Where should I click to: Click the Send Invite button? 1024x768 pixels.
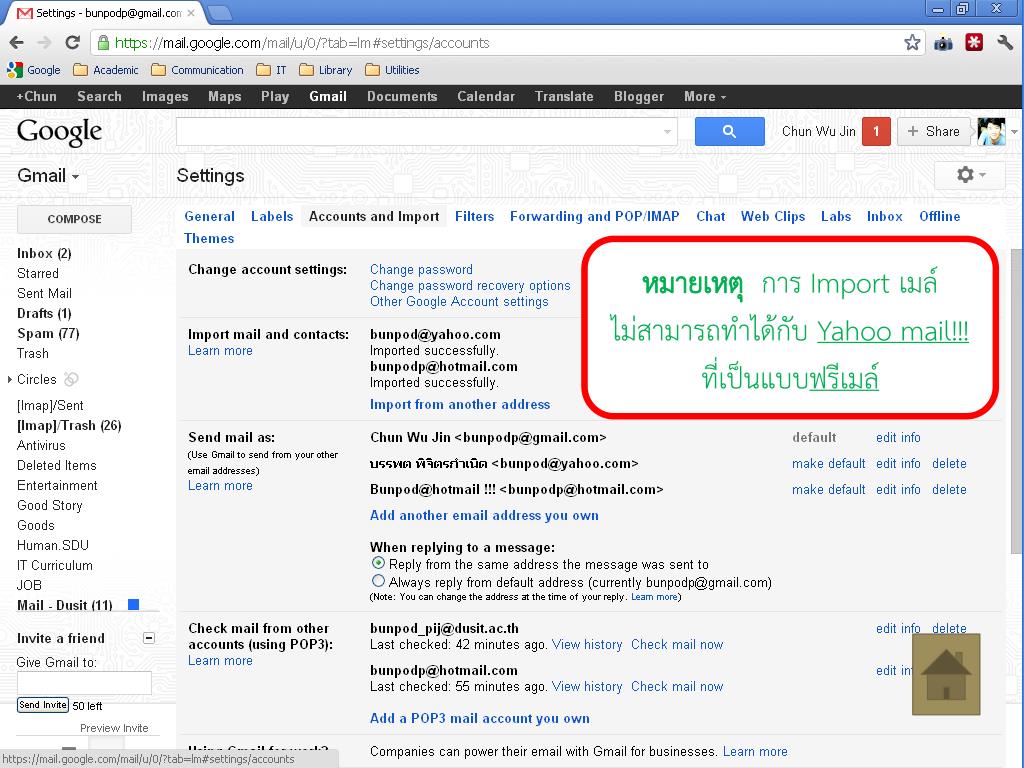[42, 705]
